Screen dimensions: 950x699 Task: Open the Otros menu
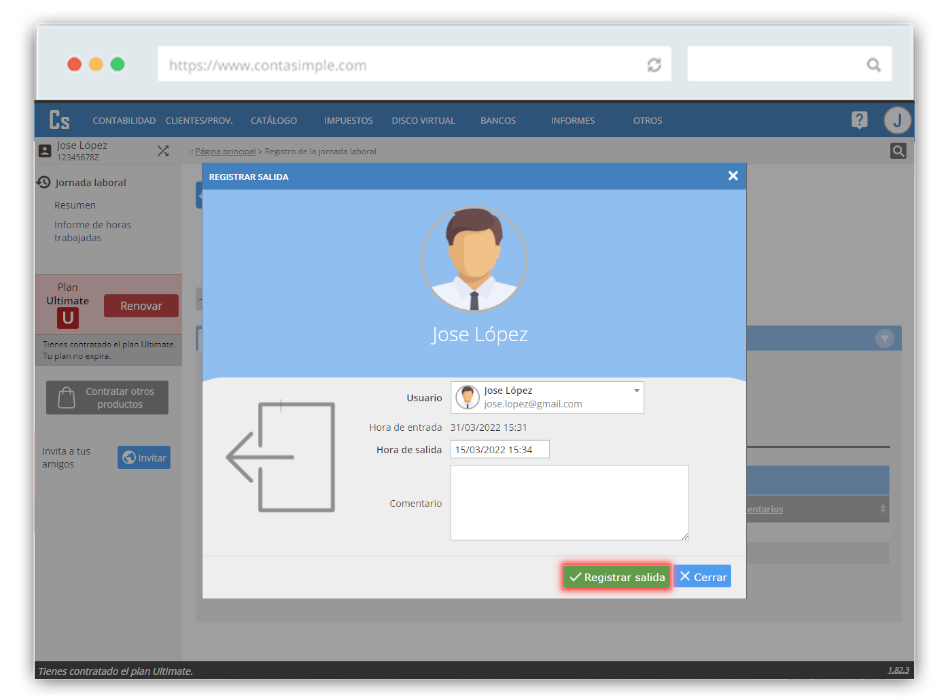(648, 121)
